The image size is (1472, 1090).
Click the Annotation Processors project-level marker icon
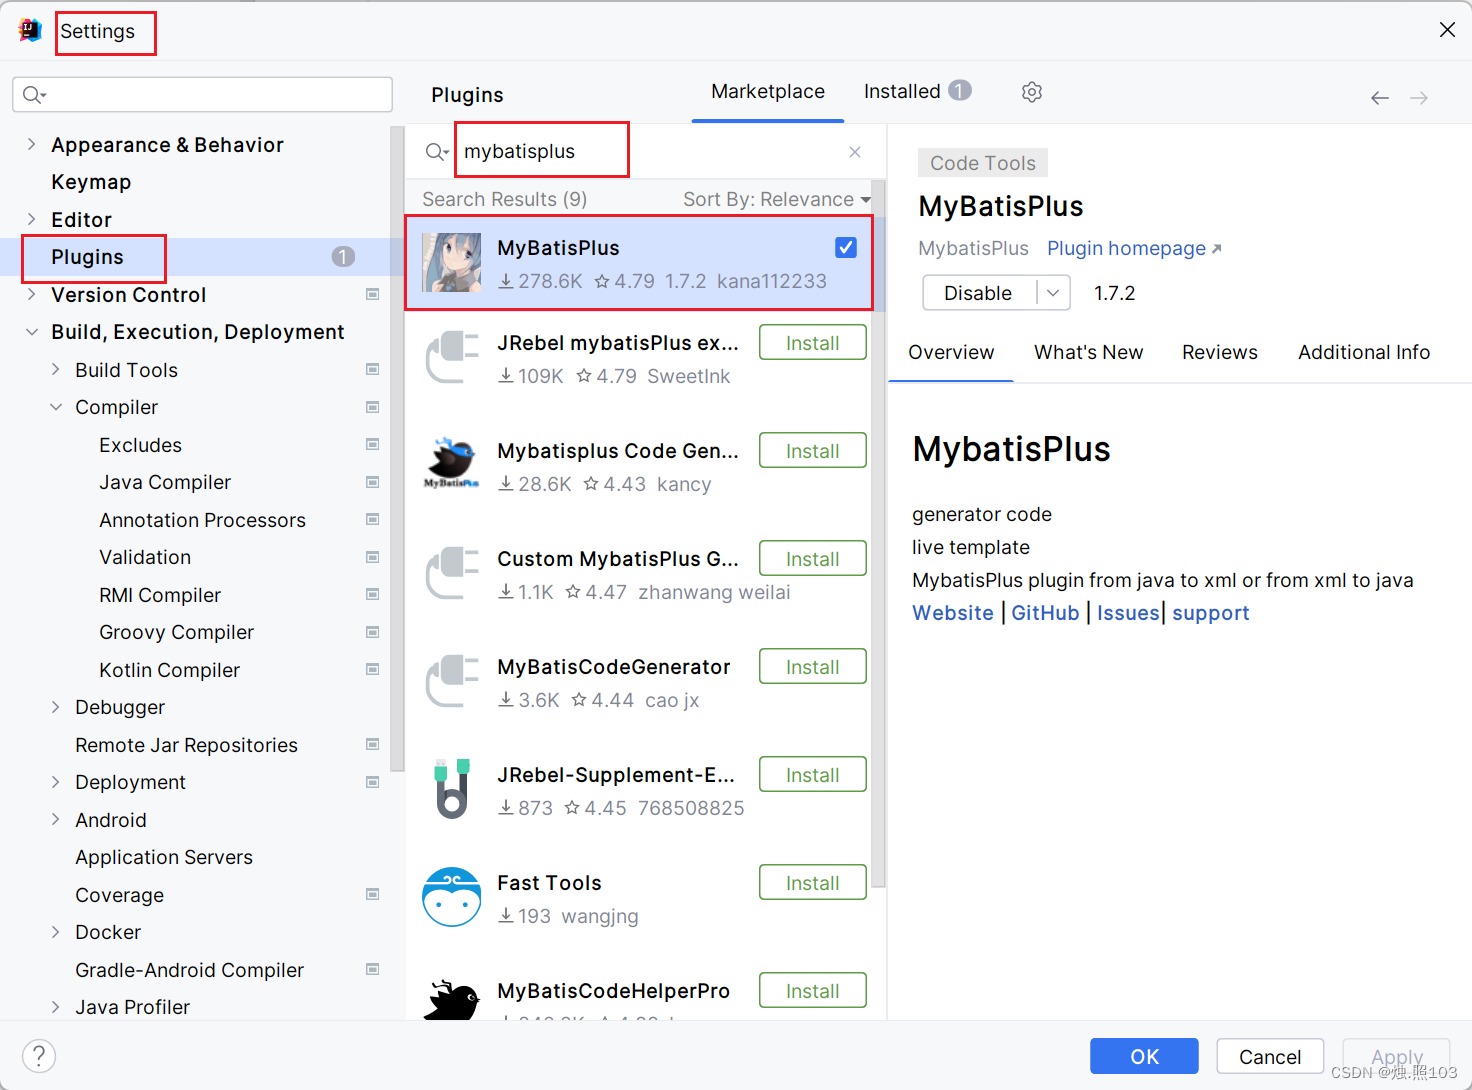click(x=373, y=519)
